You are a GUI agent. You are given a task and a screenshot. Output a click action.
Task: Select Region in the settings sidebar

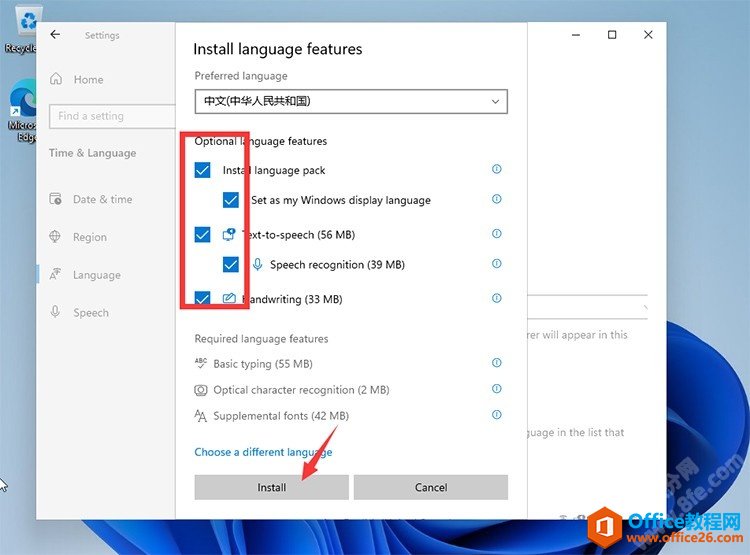tap(89, 237)
